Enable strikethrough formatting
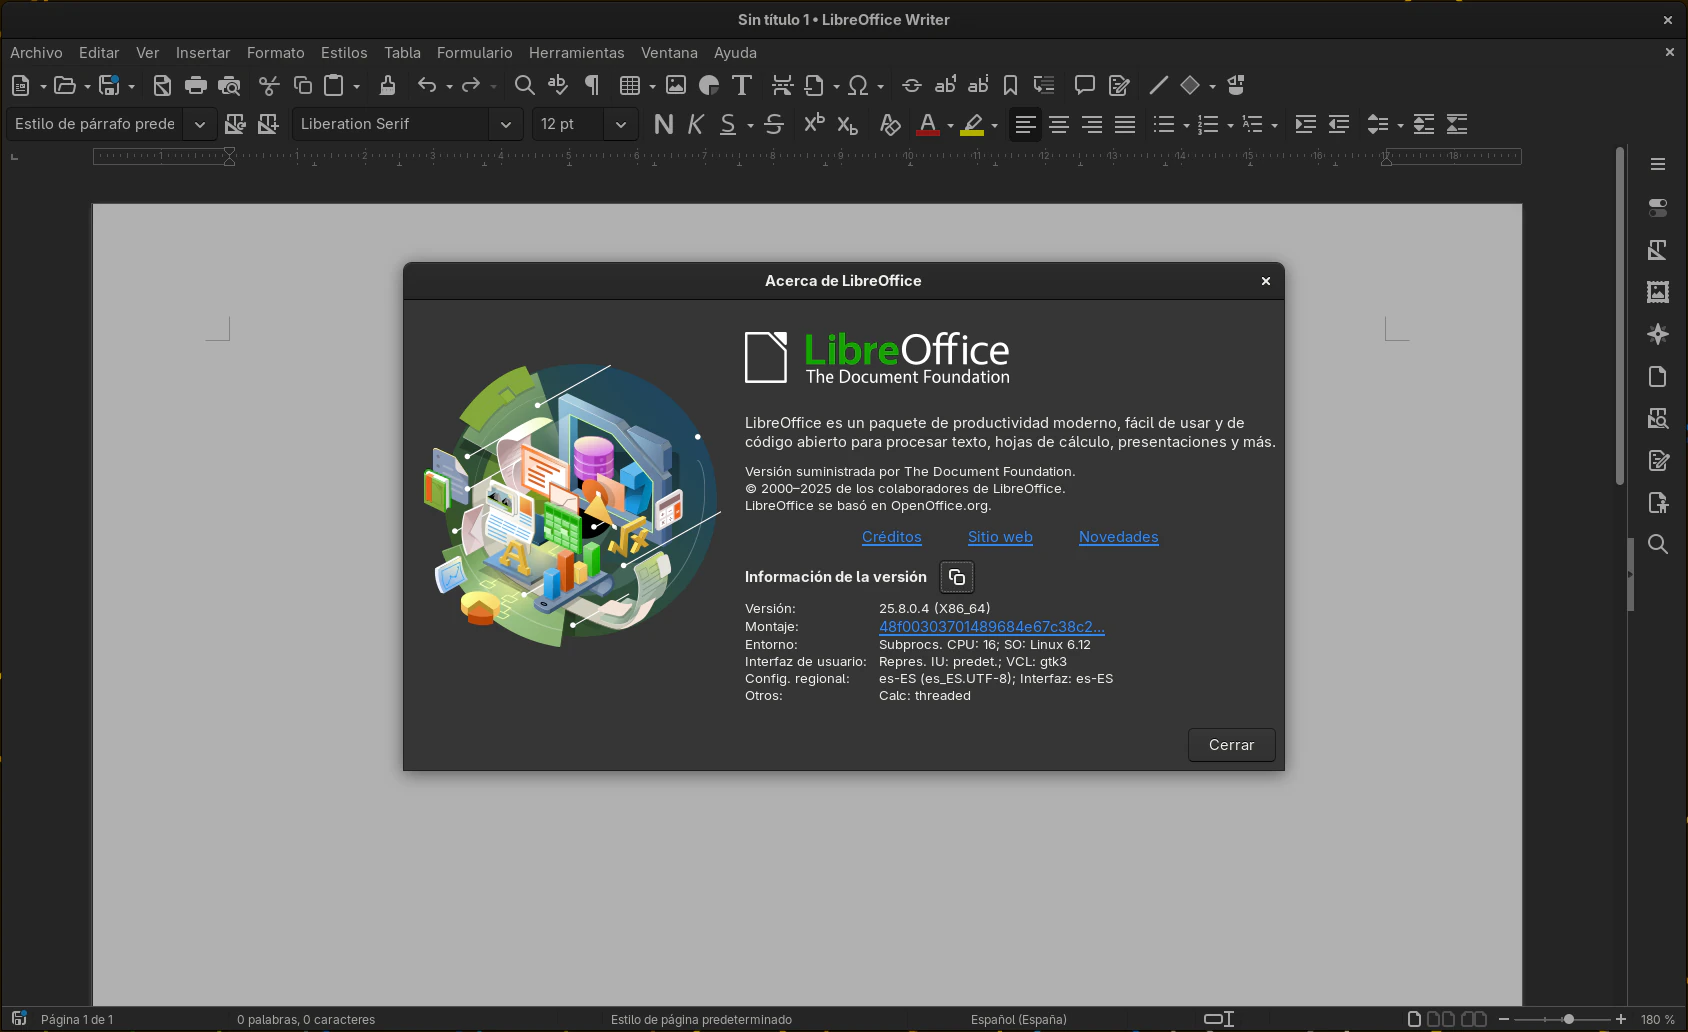 point(773,124)
